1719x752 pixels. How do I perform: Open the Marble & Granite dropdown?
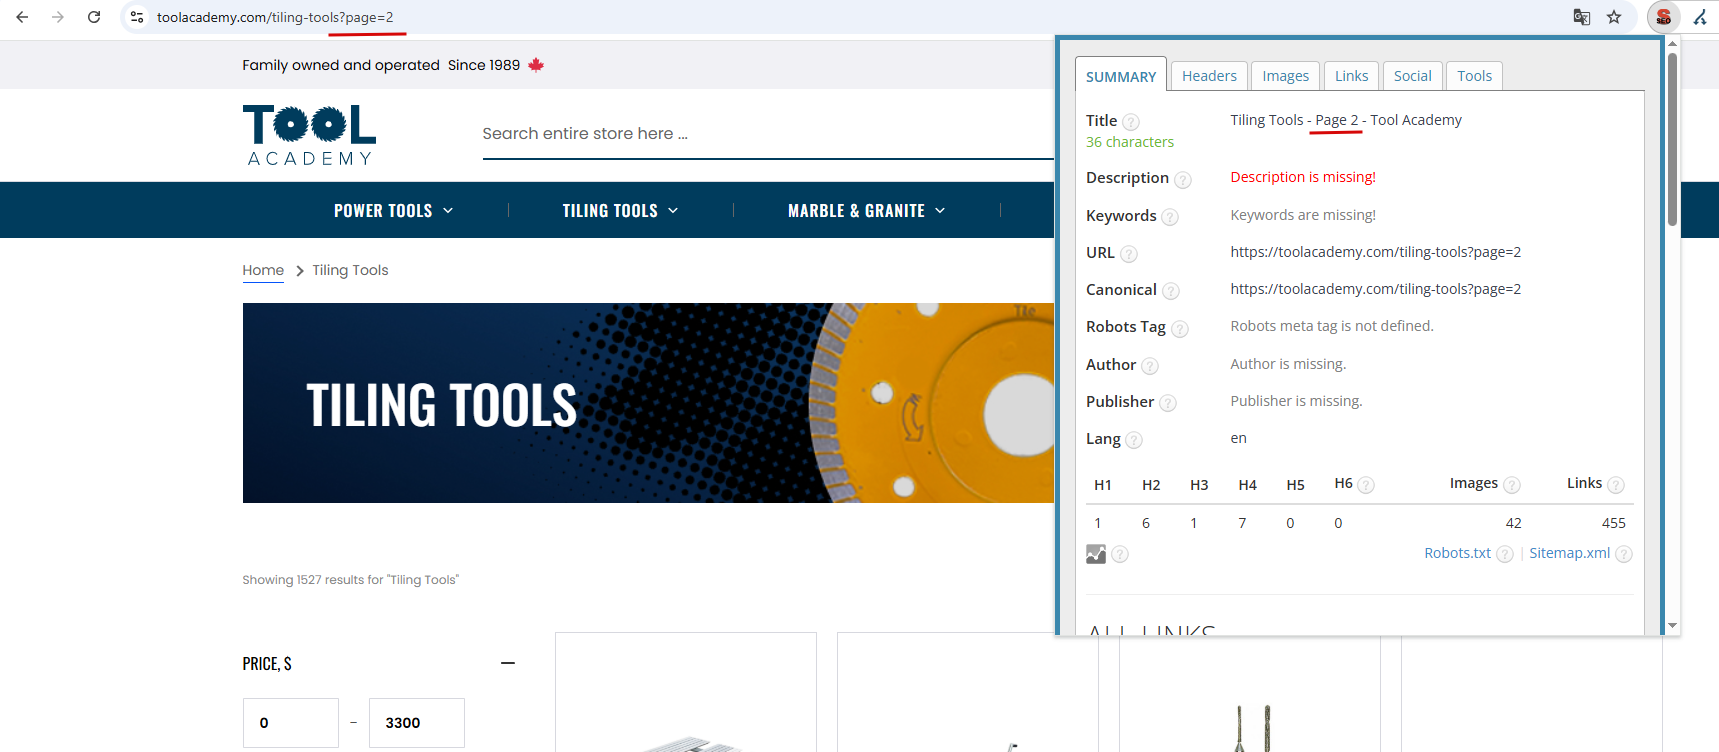click(x=867, y=211)
